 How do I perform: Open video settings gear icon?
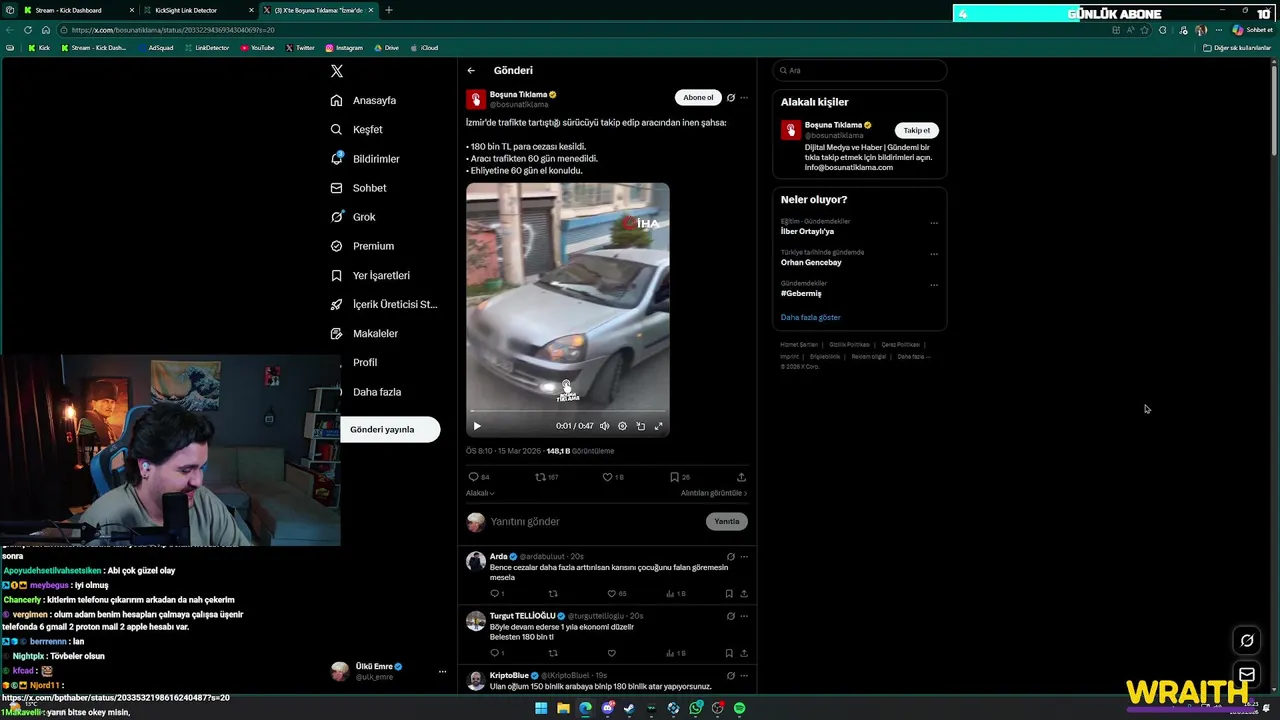pyautogui.click(x=622, y=426)
